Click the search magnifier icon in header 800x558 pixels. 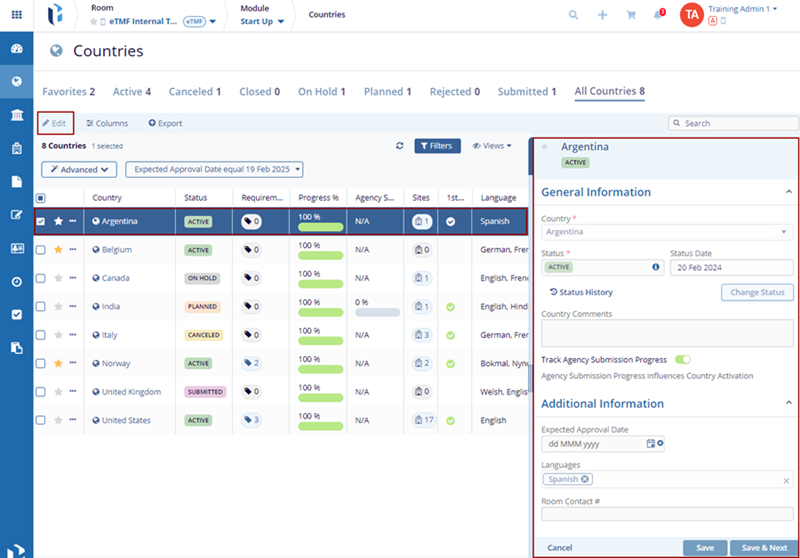[573, 15]
